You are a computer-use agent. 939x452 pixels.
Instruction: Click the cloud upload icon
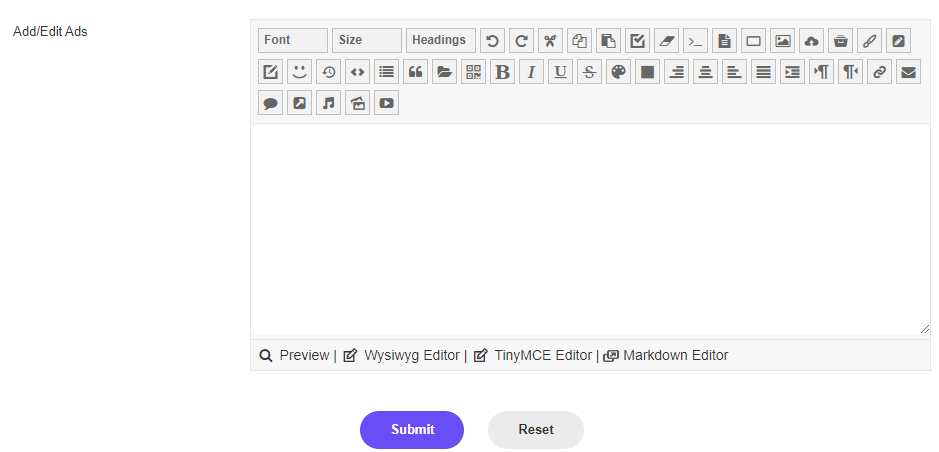(x=811, y=41)
